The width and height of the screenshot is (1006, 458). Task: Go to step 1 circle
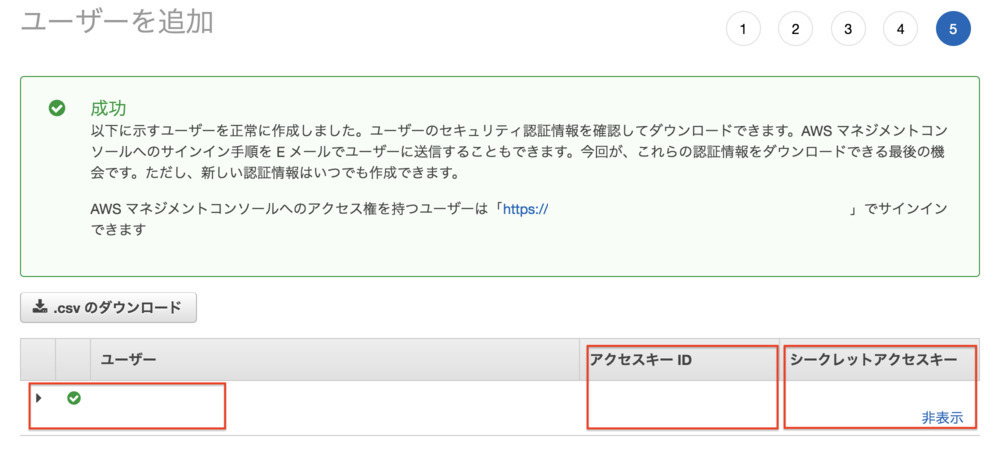[743, 29]
